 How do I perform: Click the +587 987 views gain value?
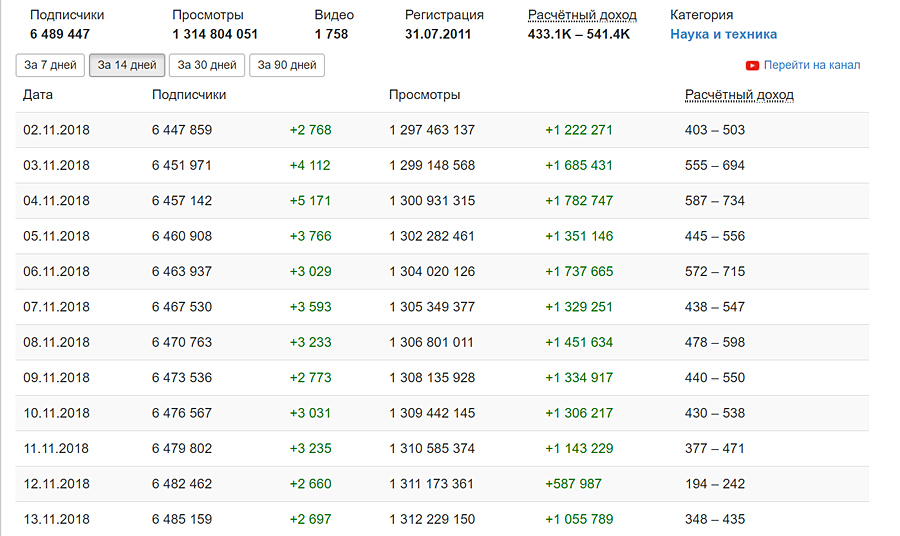click(x=573, y=484)
